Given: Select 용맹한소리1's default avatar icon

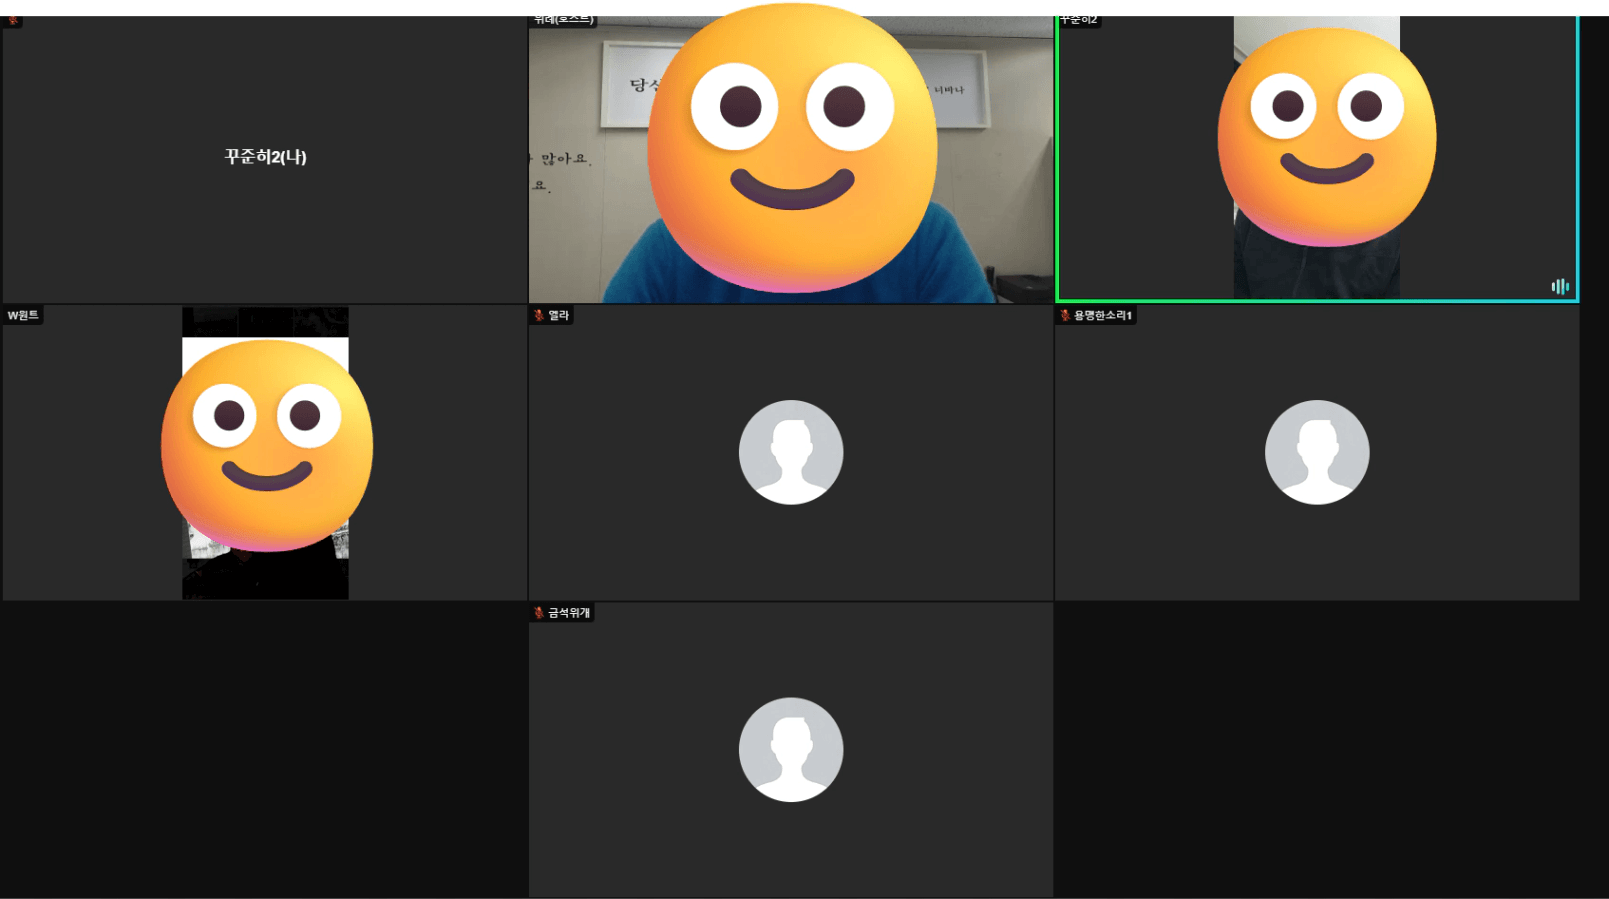Looking at the screenshot, I should [1316, 452].
